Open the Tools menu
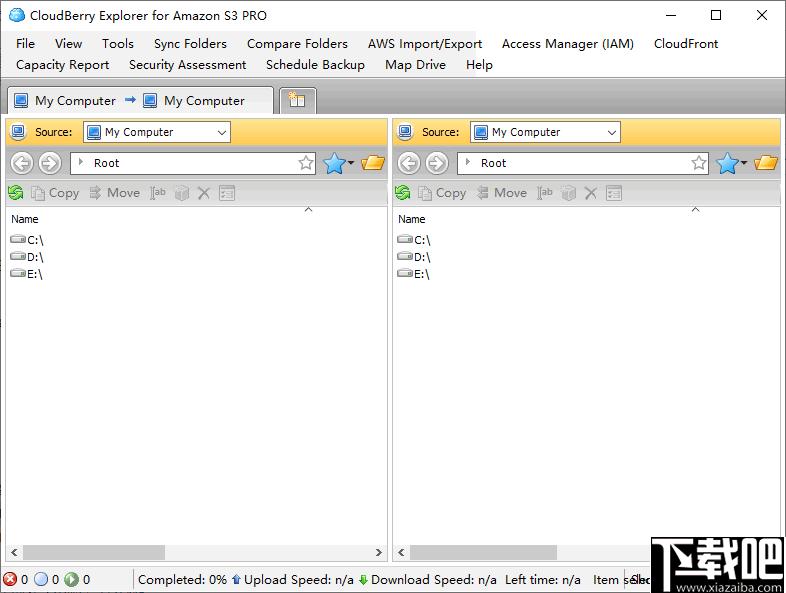The image size is (786, 593). [x=118, y=44]
